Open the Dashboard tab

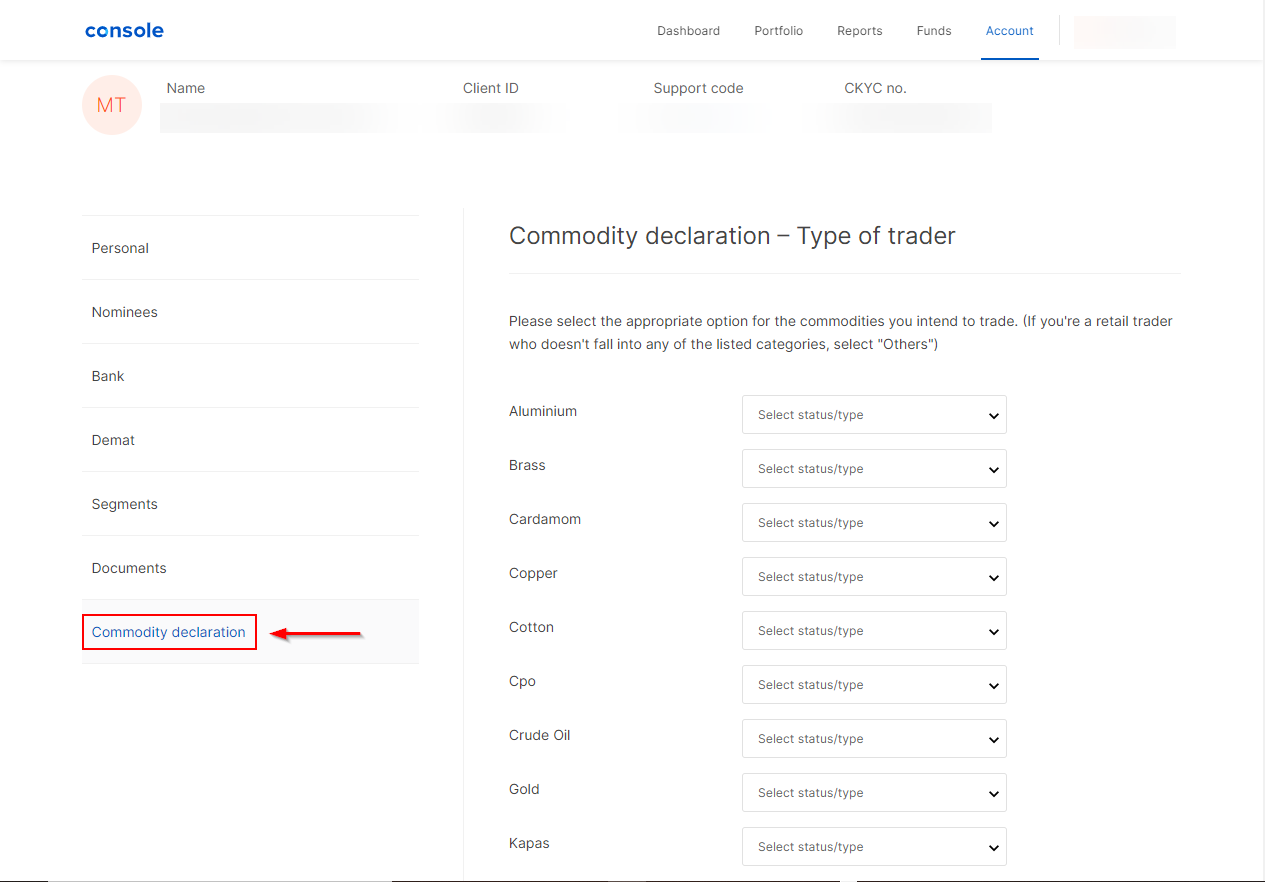click(x=688, y=31)
